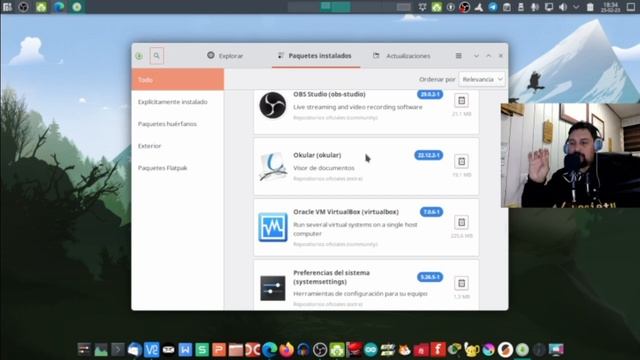Click the system settings sliders logo
This screenshot has height=360, width=640.
point(273,288)
